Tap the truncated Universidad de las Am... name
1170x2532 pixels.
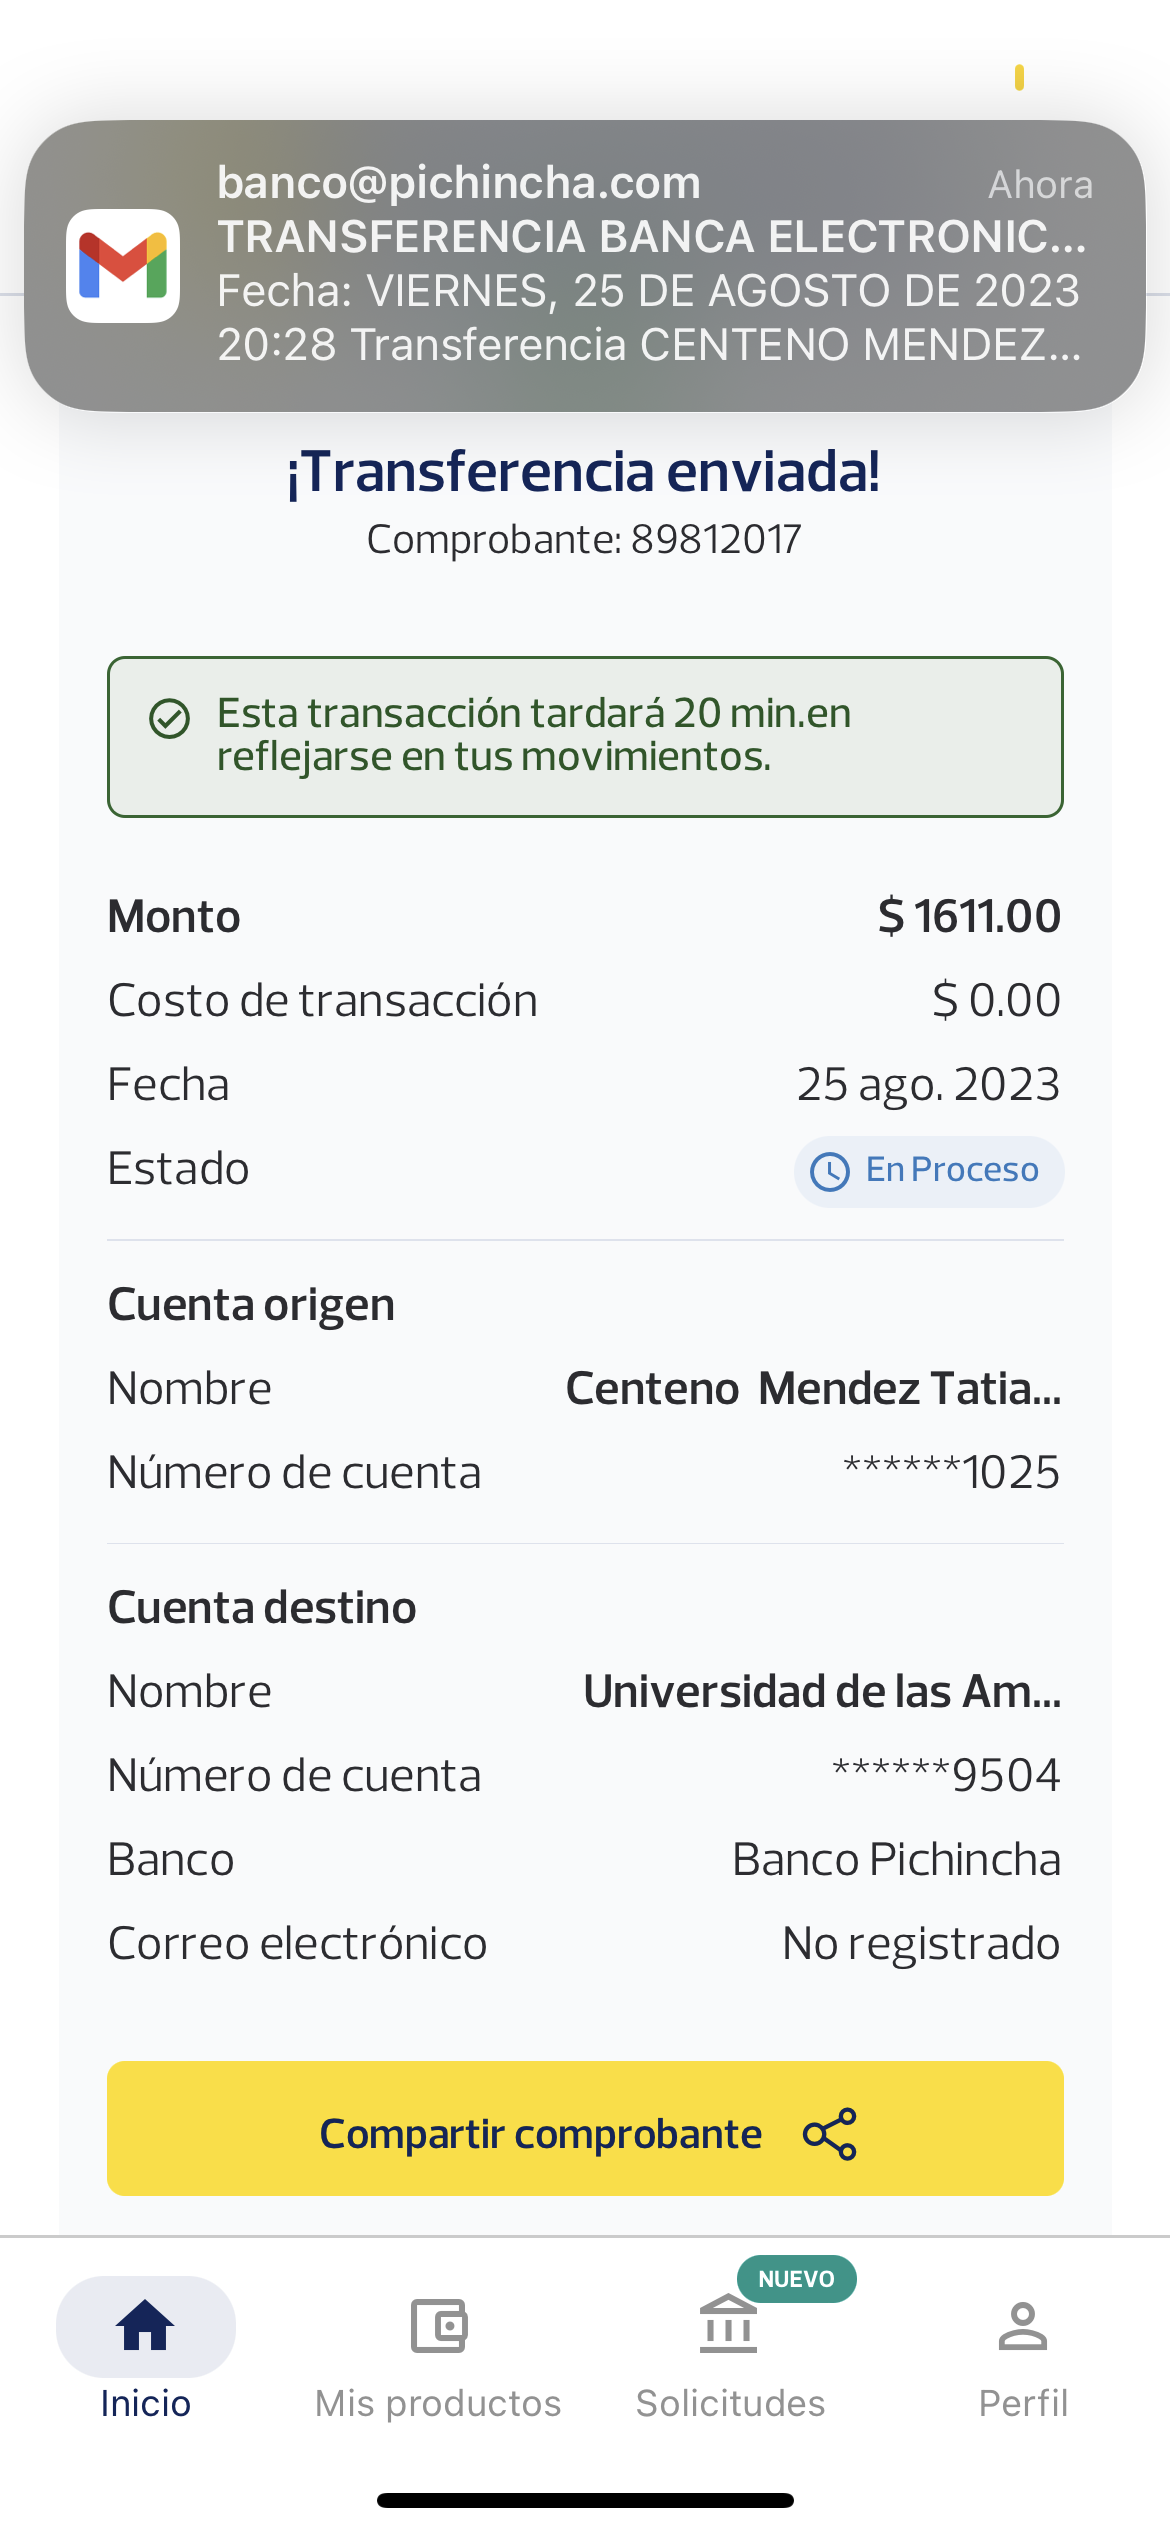822,1692
